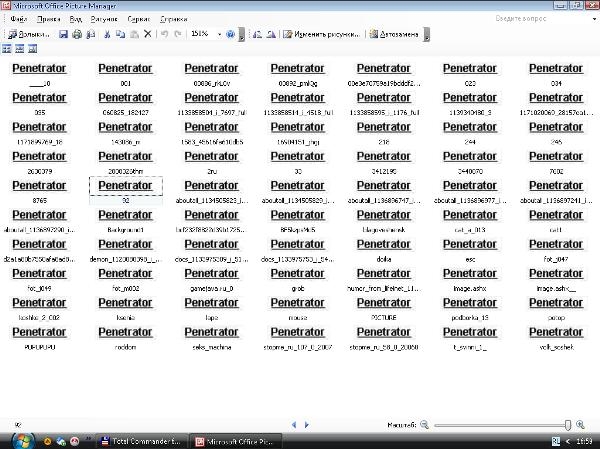
Task: Click Изменить рисунки button
Action: tap(322, 34)
